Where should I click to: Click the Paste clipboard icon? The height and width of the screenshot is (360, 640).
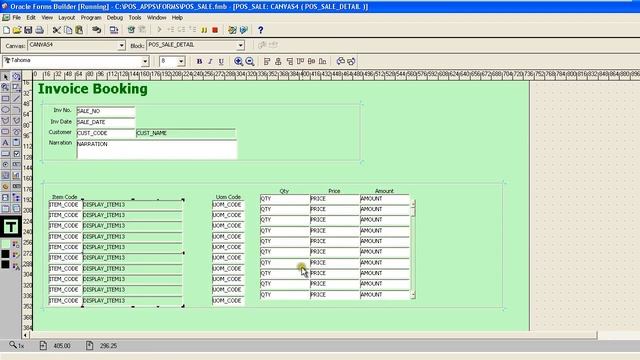coord(79,30)
